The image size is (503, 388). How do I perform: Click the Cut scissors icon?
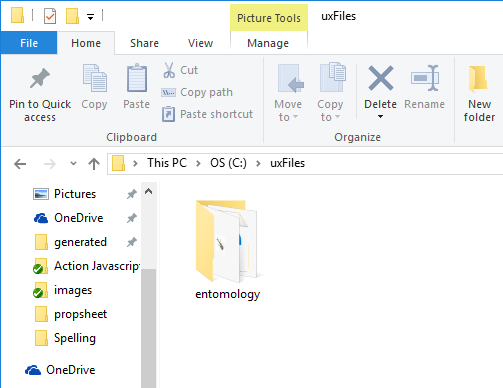tap(169, 70)
